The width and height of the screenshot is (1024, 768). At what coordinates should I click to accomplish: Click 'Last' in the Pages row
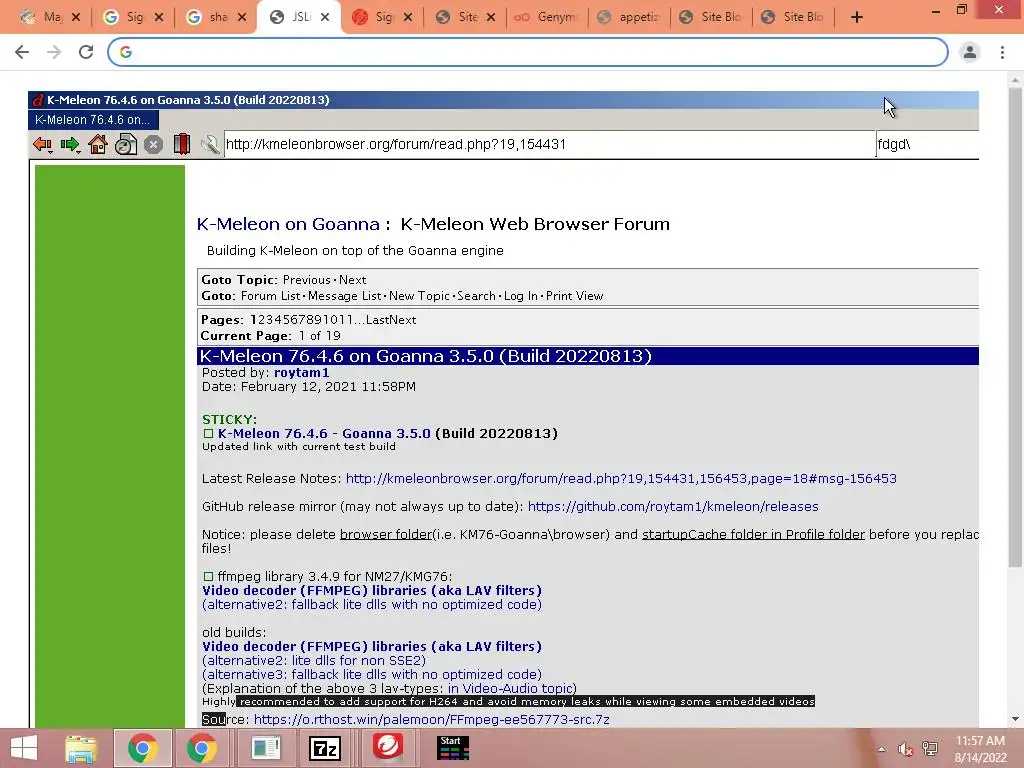coord(377,320)
